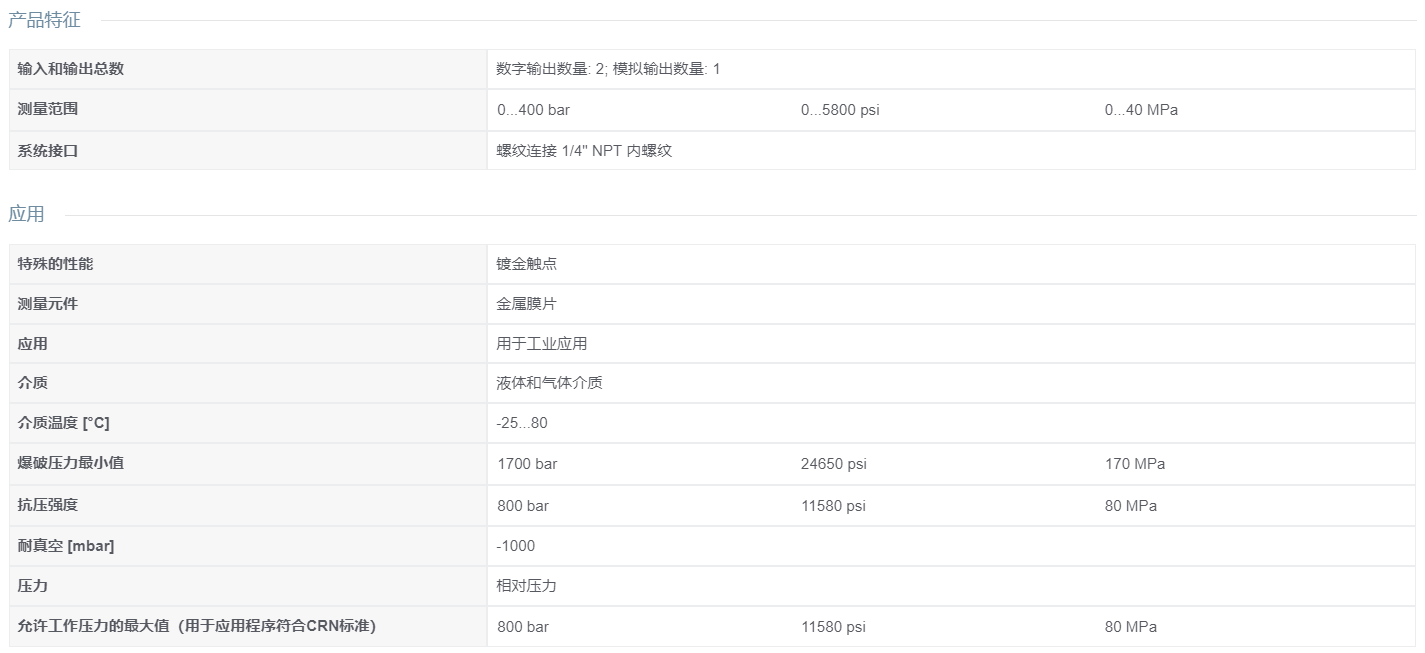Select the 测量范围 row label
The height and width of the screenshot is (653, 1425).
[47, 109]
